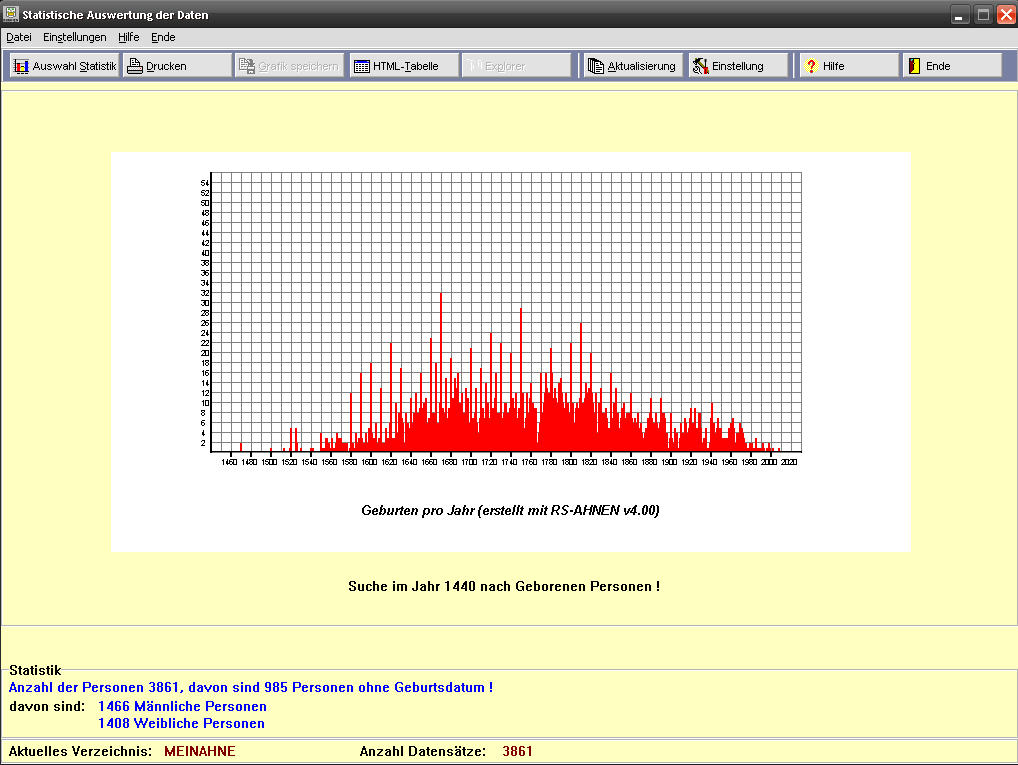The image size is (1018, 765).
Task: Click the Einstellung tools icon
Action: tap(700, 66)
